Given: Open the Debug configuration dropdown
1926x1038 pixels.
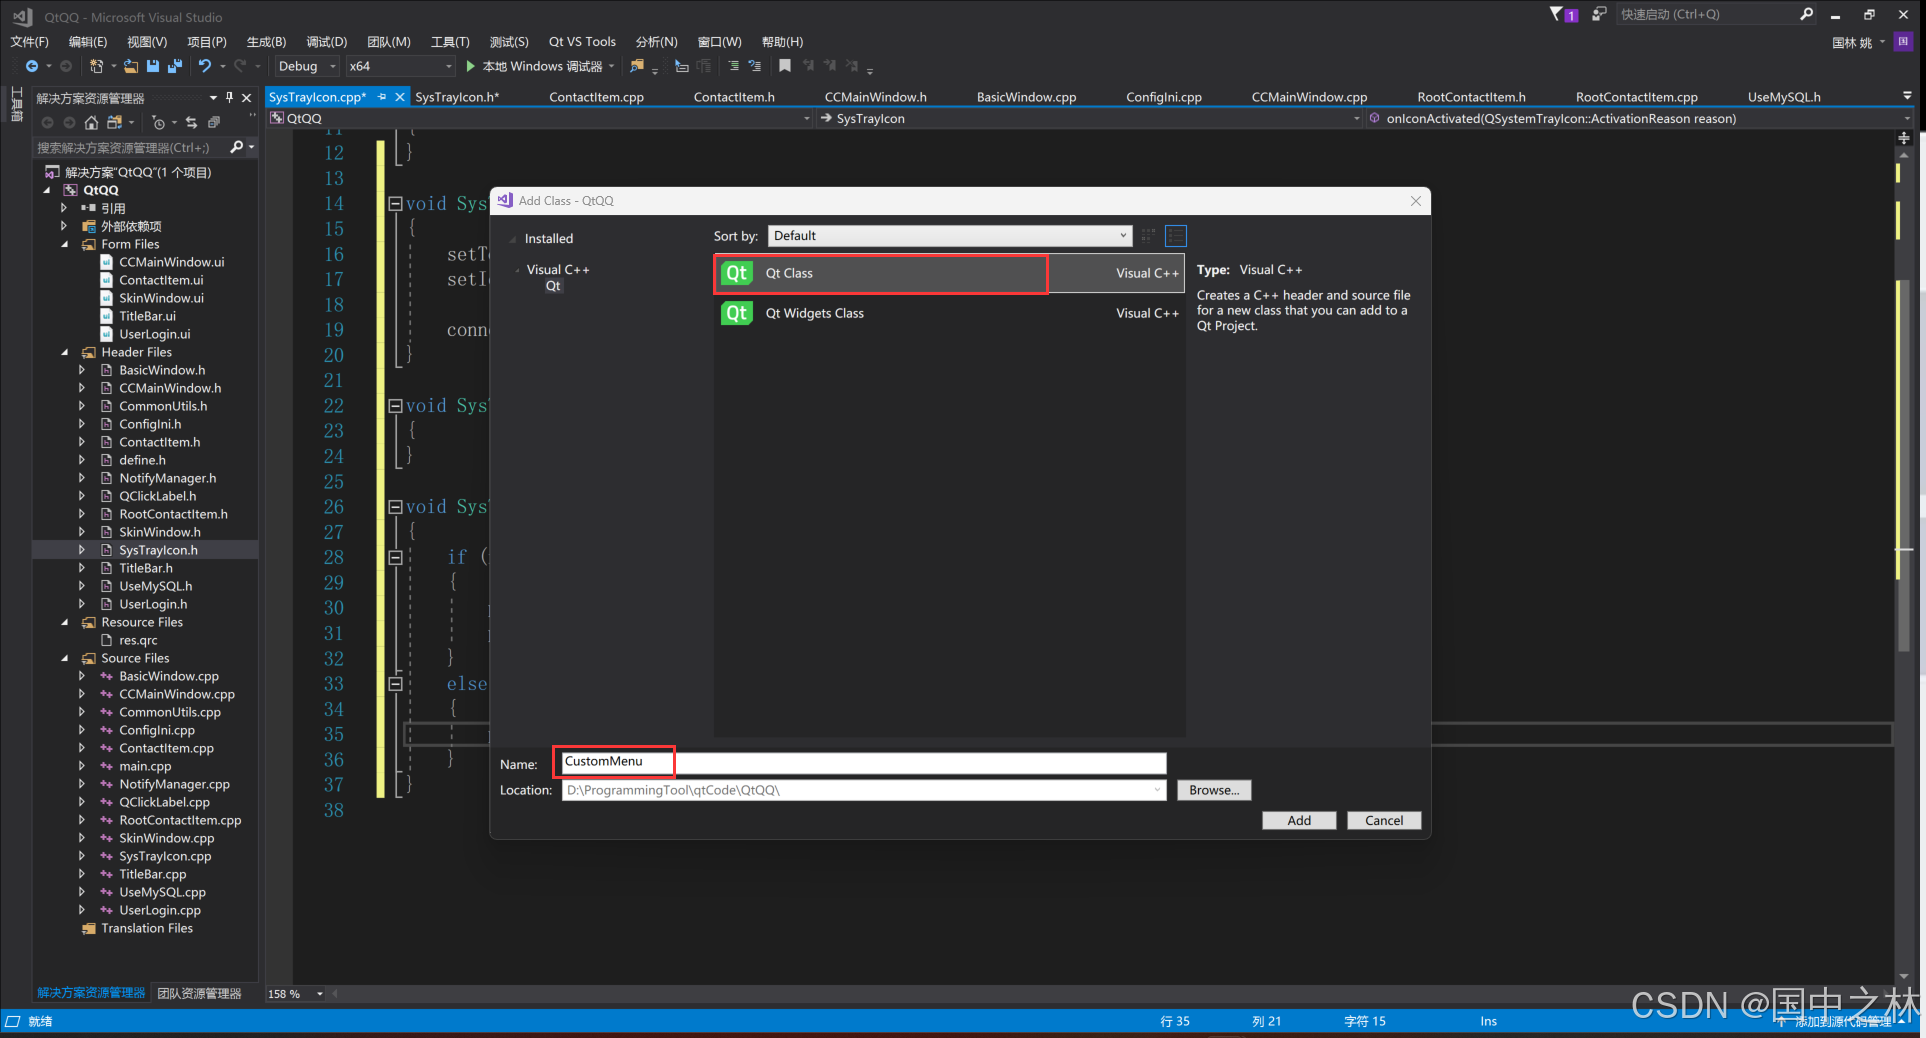Looking at the screenshot, I should 306,66.
